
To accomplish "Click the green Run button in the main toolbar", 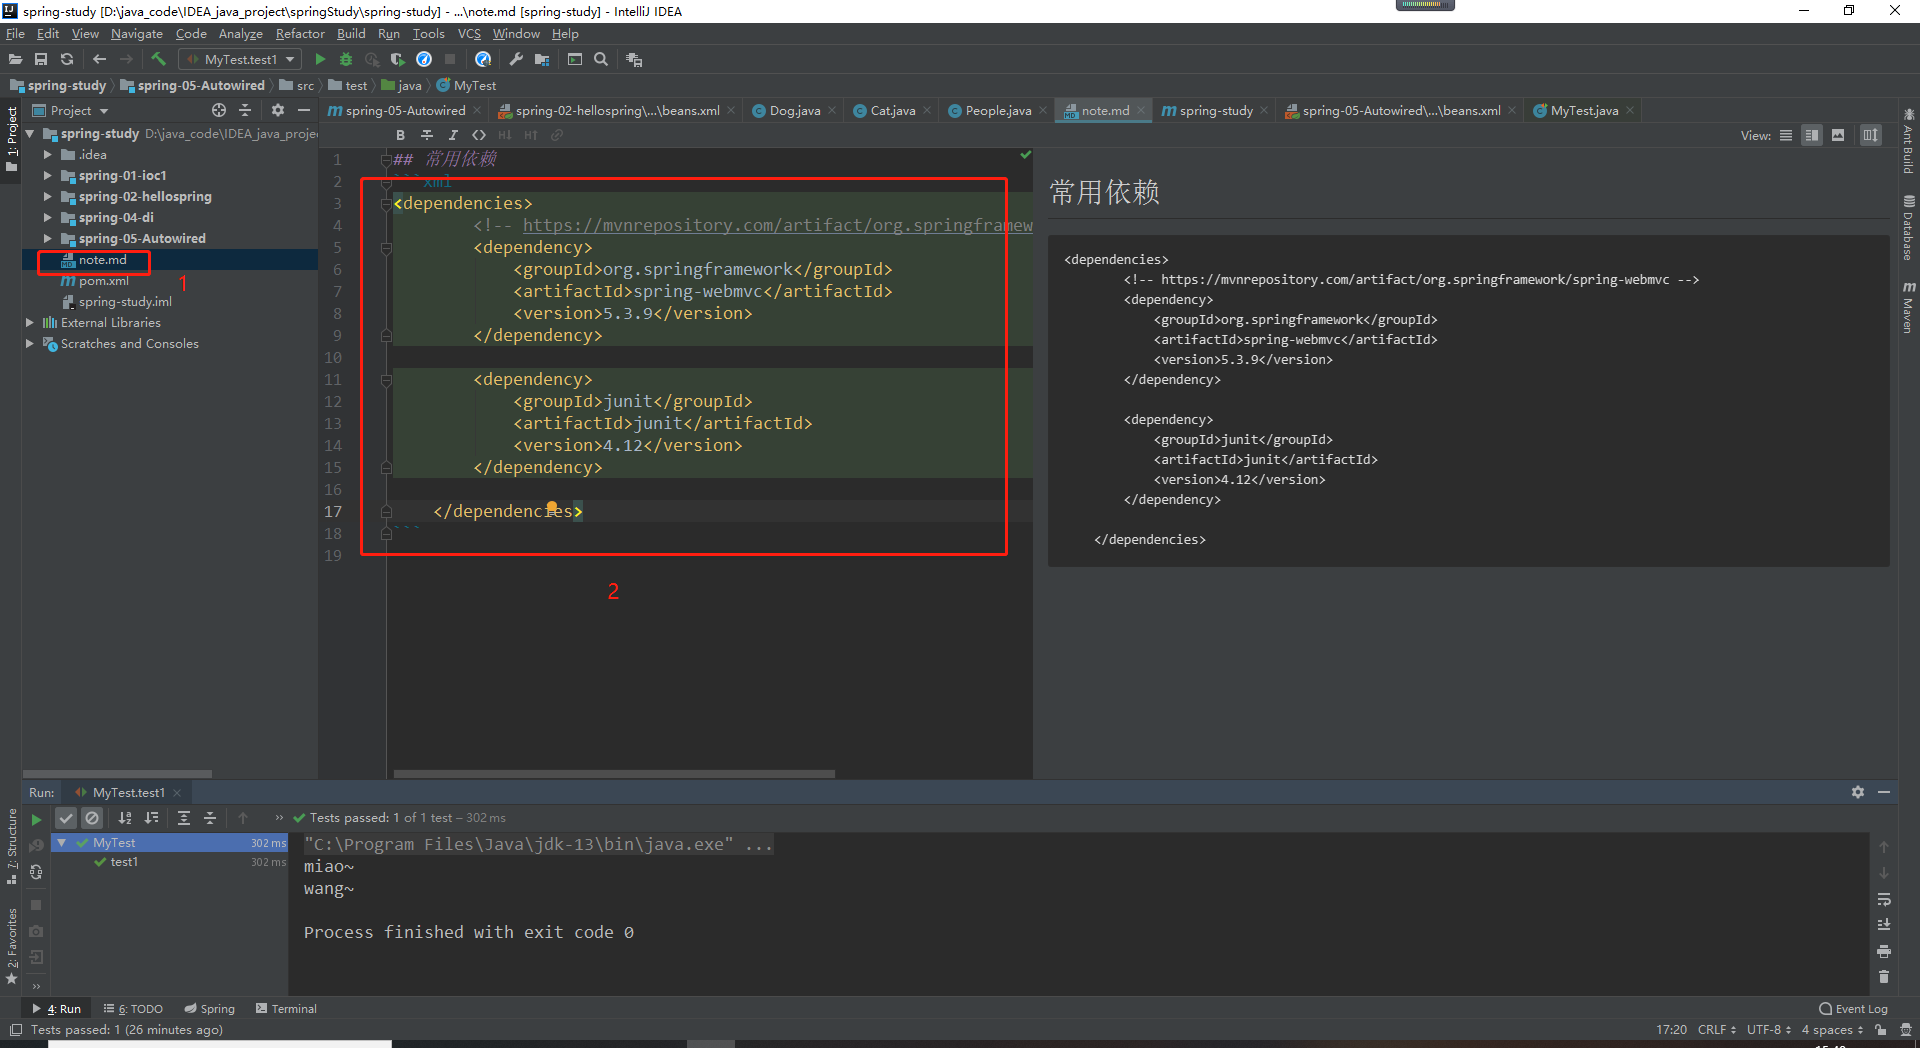I will click(x=320, y=59).
